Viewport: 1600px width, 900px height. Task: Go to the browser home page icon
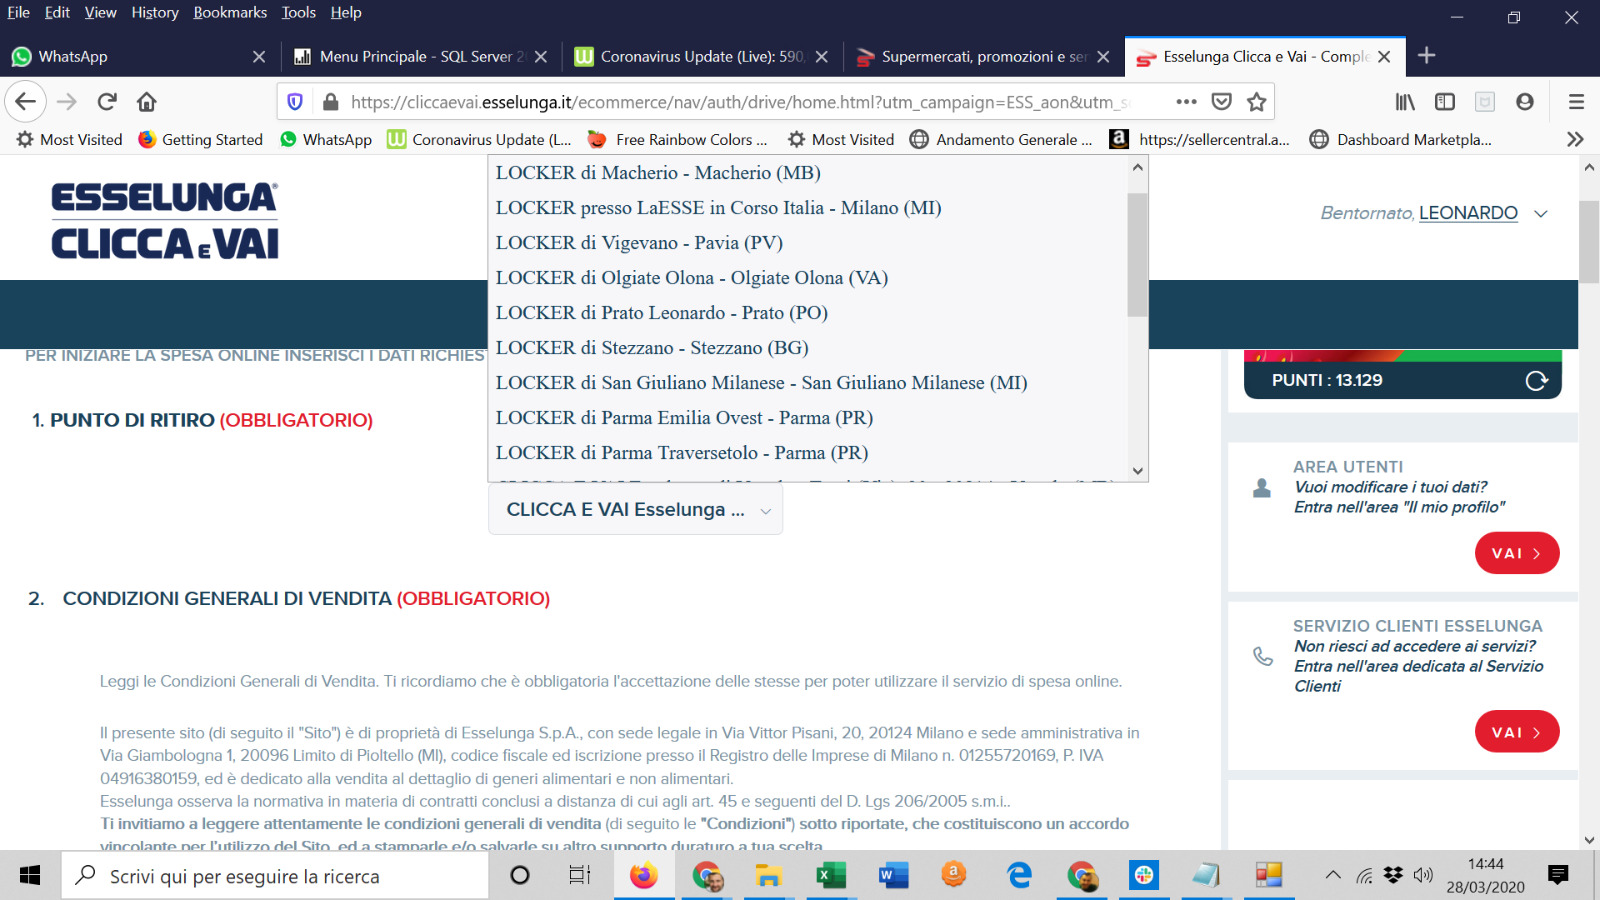point(147,101)
